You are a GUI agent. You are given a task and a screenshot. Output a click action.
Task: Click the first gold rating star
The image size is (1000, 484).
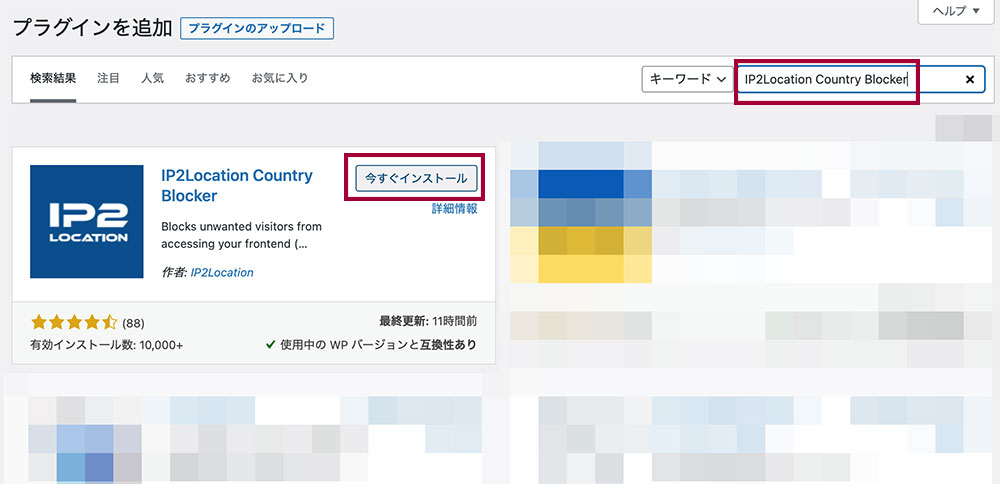[39, 322]
